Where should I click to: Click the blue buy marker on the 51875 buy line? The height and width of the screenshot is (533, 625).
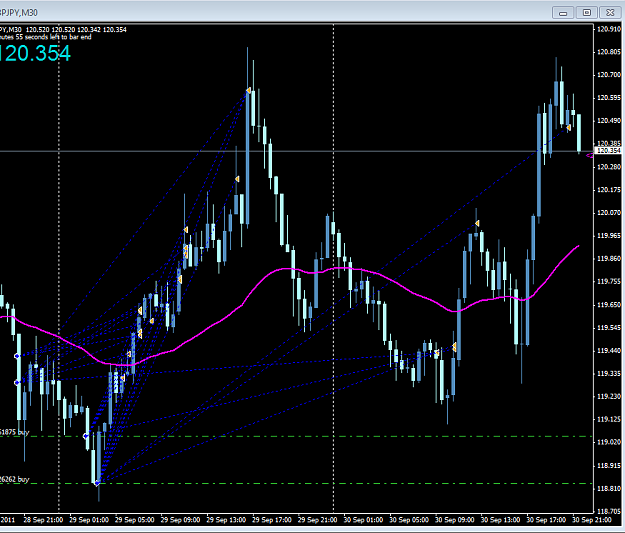[x=86, y=436]
